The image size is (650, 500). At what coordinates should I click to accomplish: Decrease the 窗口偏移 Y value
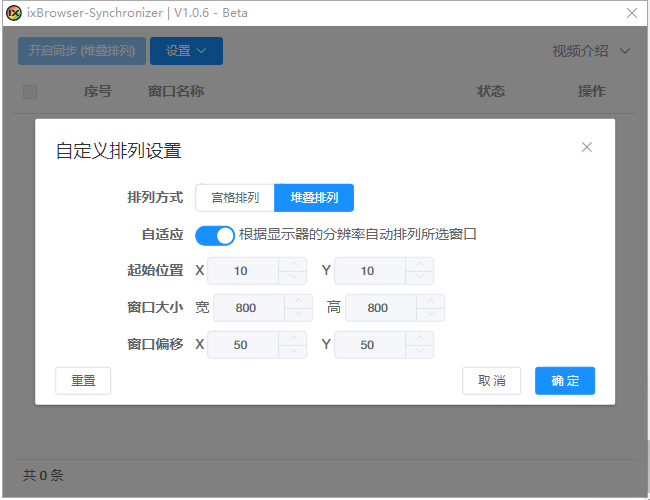[x=420, y=351]
